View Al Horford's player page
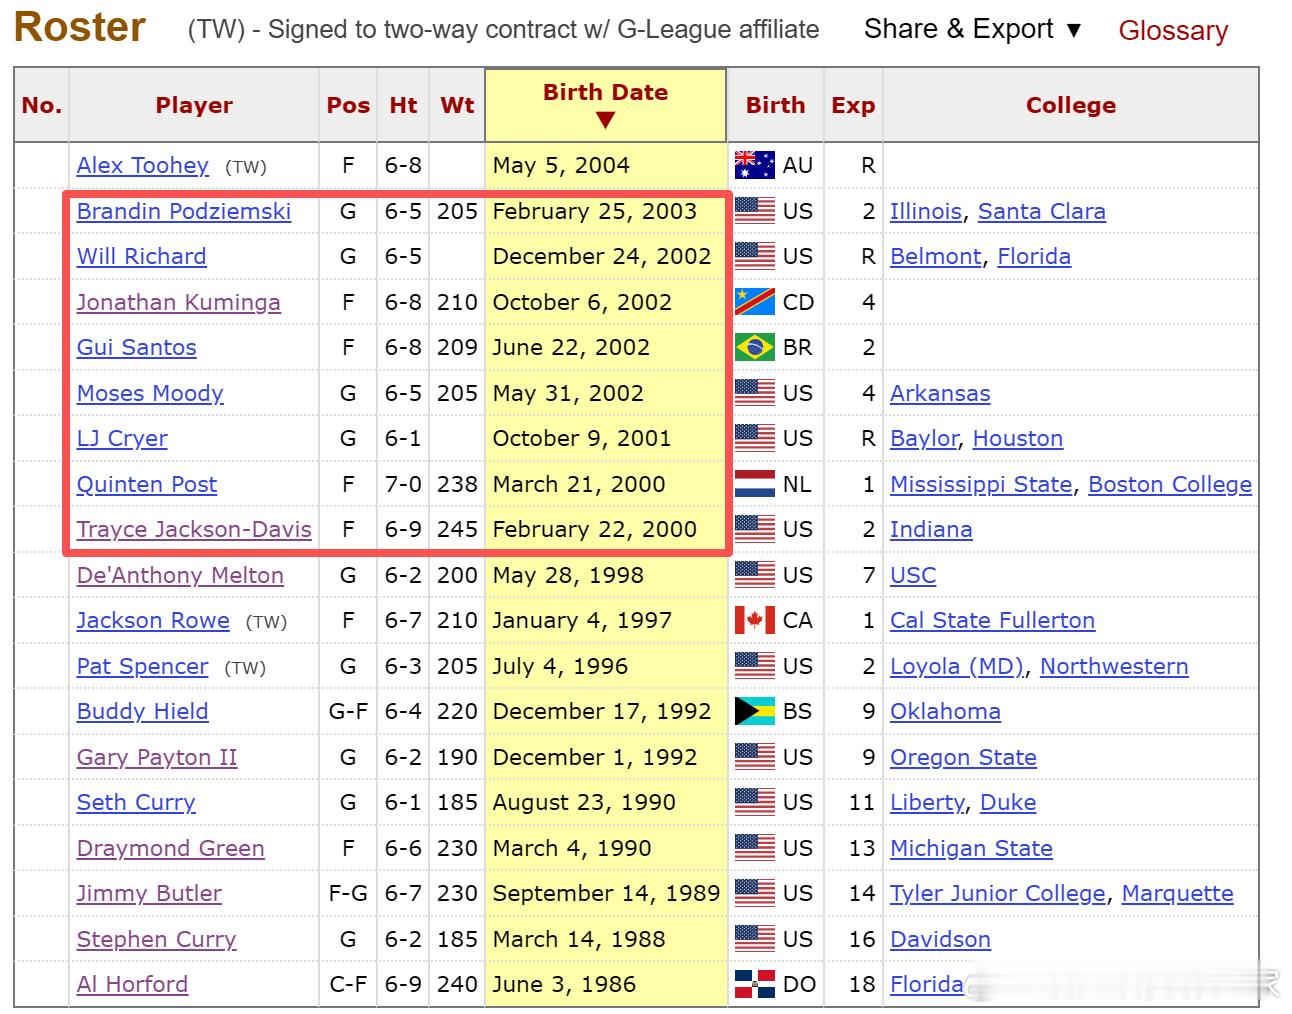 coord(132,985)
